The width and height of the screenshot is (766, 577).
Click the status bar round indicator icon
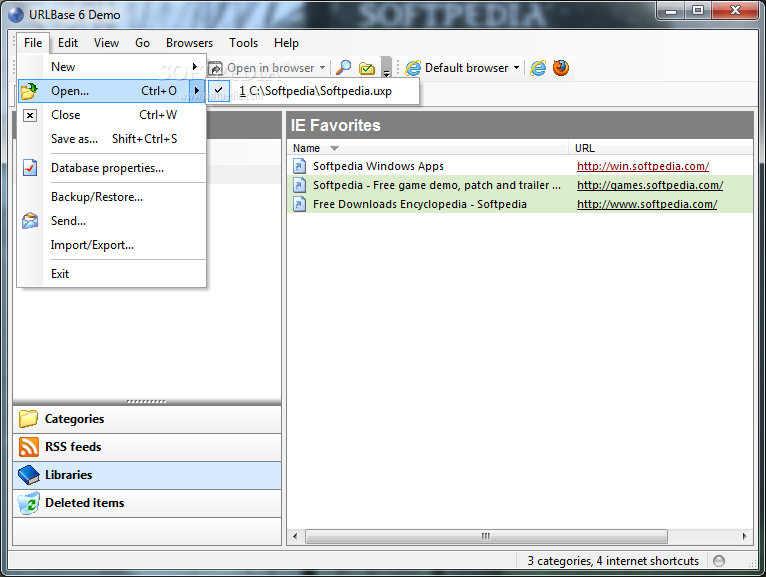click(719, 561)
